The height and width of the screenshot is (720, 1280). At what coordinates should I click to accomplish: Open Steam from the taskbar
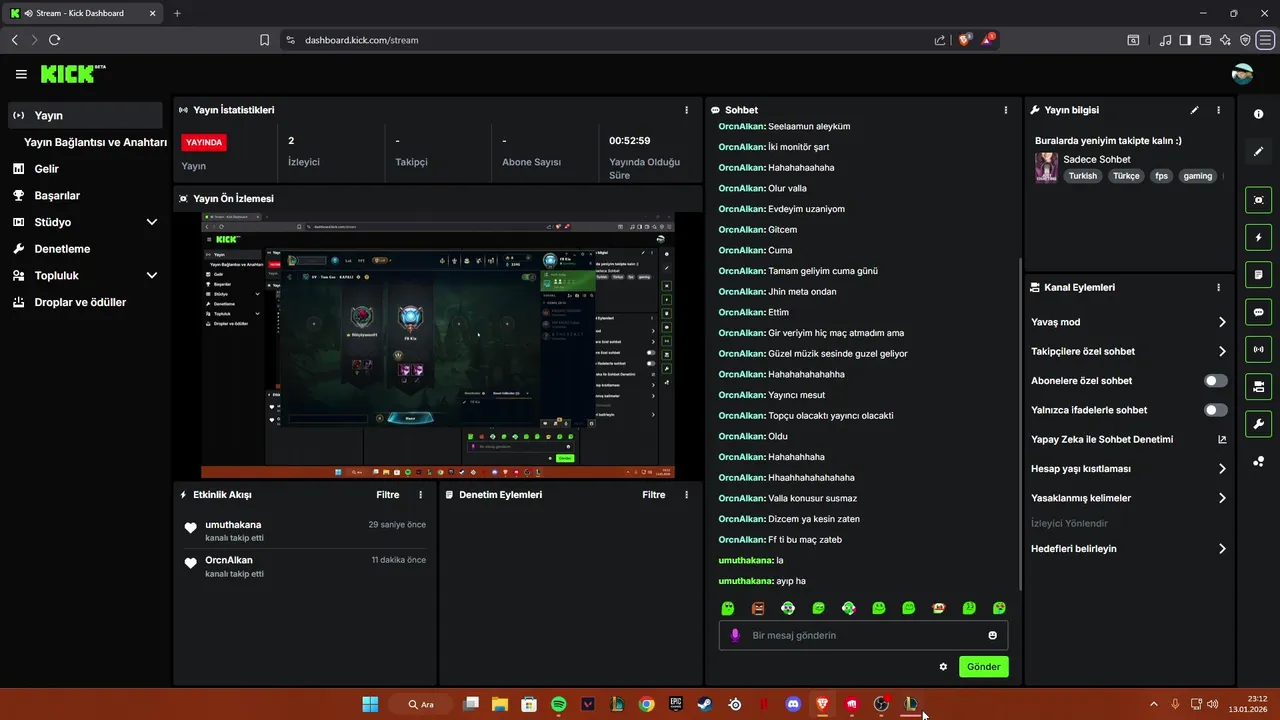[x=705, y=704]
